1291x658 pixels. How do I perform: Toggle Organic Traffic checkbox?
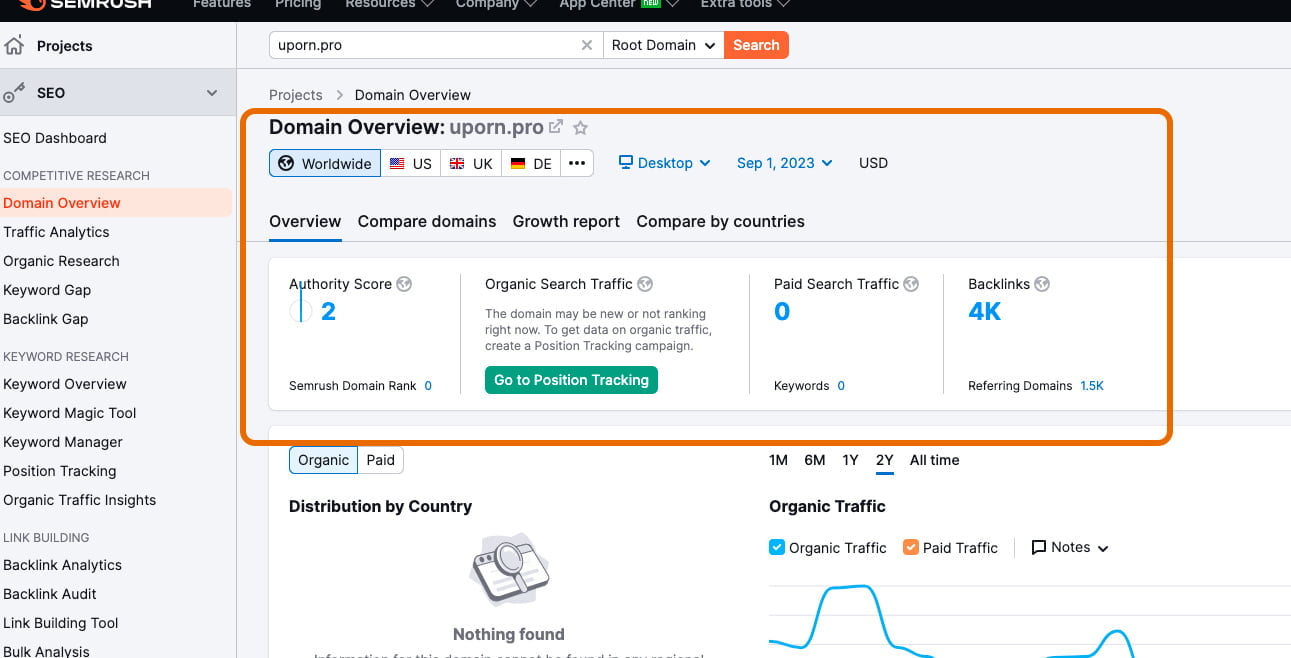tap(777, 547)
